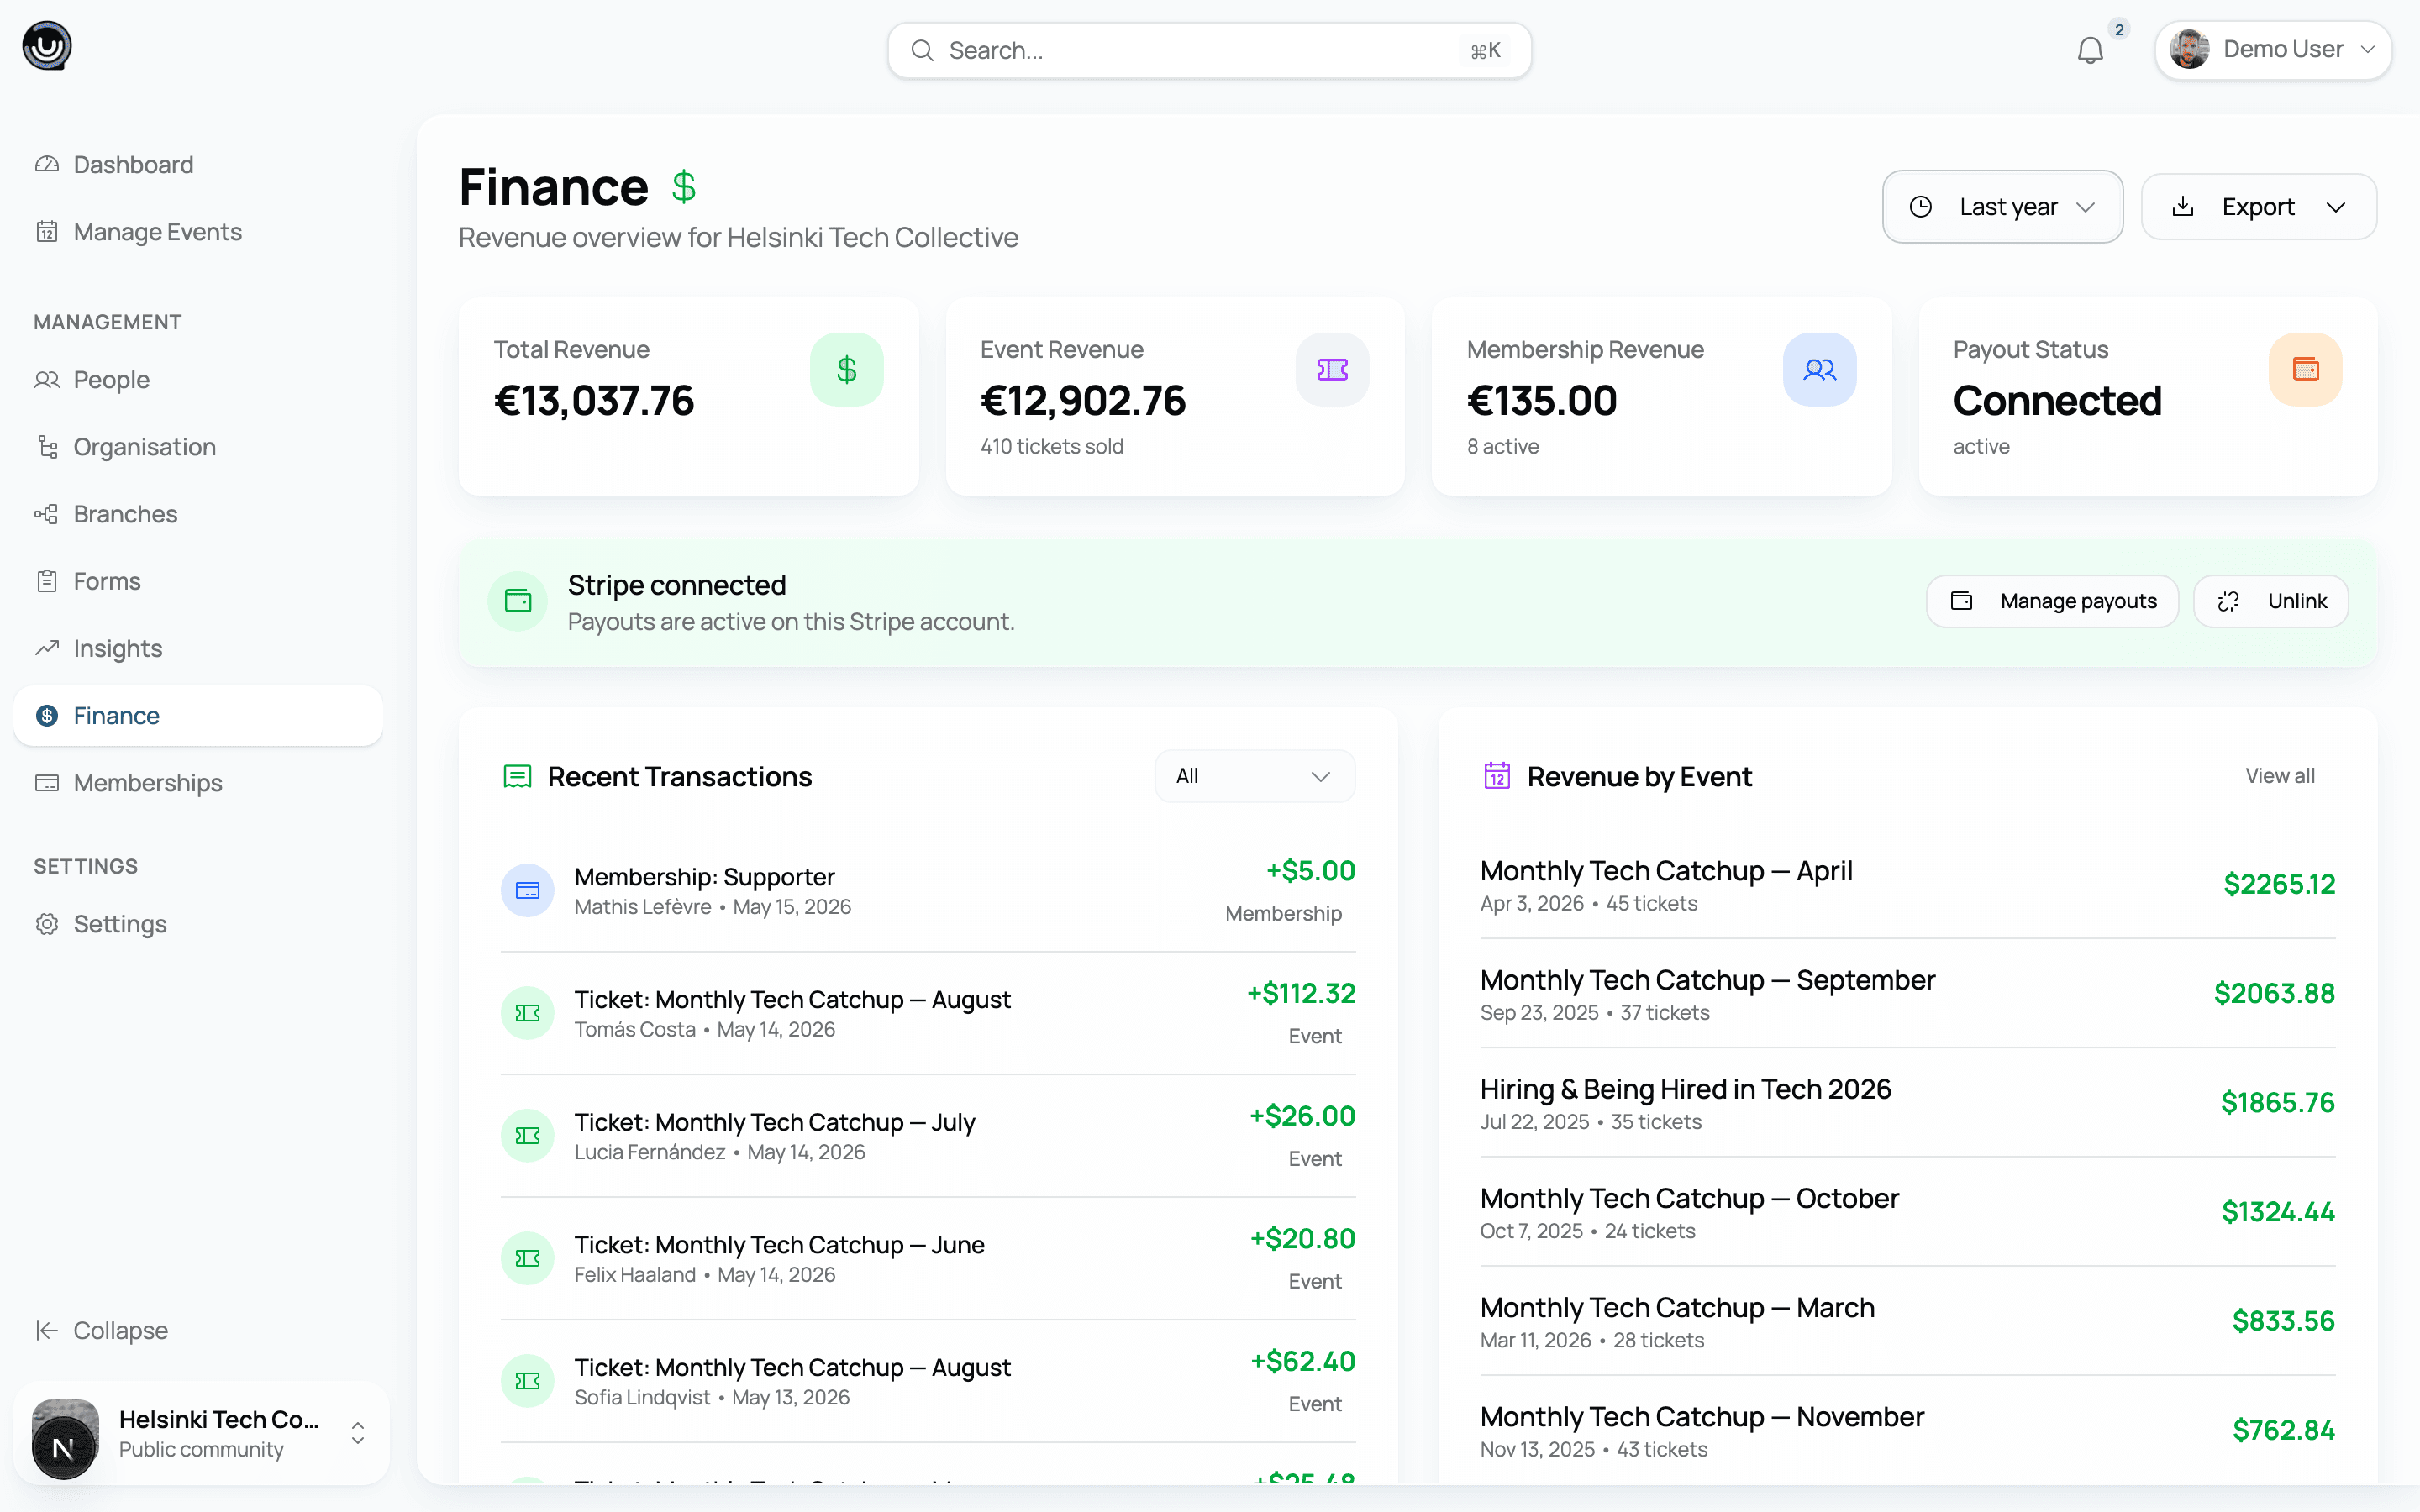Click Manage payouts button

pos(2052,601)
